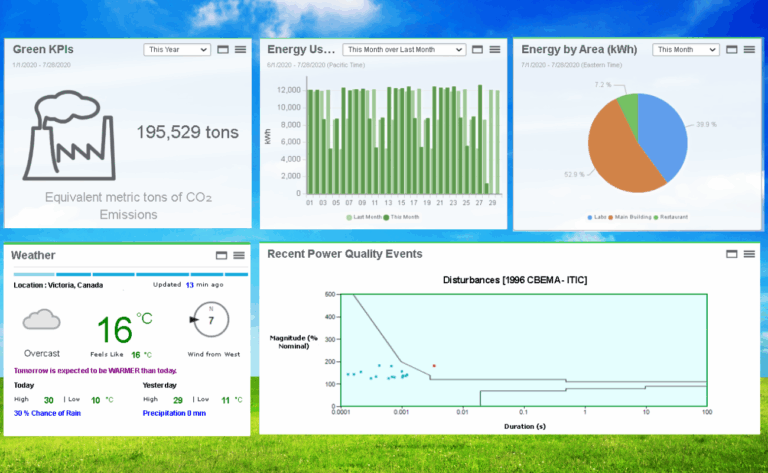This screenshot has width=768, height=473.
Task: Open the Recent Power Quality Events menu
Action: 749,254
